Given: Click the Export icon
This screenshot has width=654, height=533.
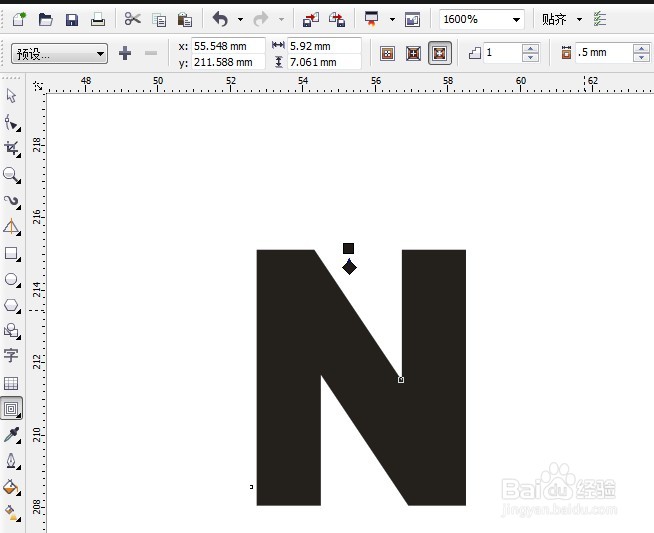Looking at the screenshot, I should click(337, 19).
